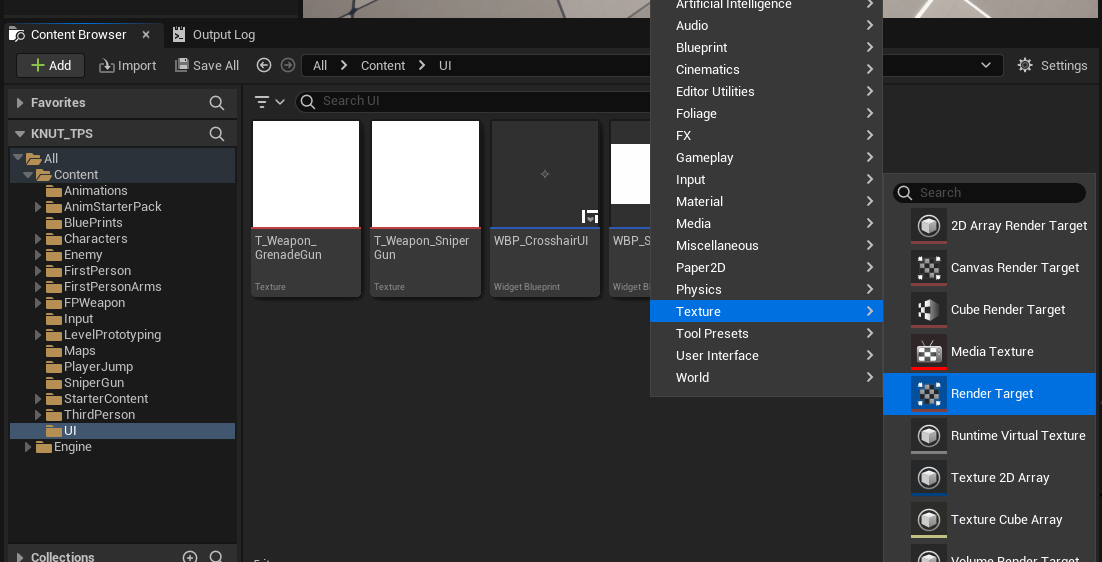Viewport: 1102px width, 562px height.
Task: Choose the Texture 2D Array icon
Action: 928,478
